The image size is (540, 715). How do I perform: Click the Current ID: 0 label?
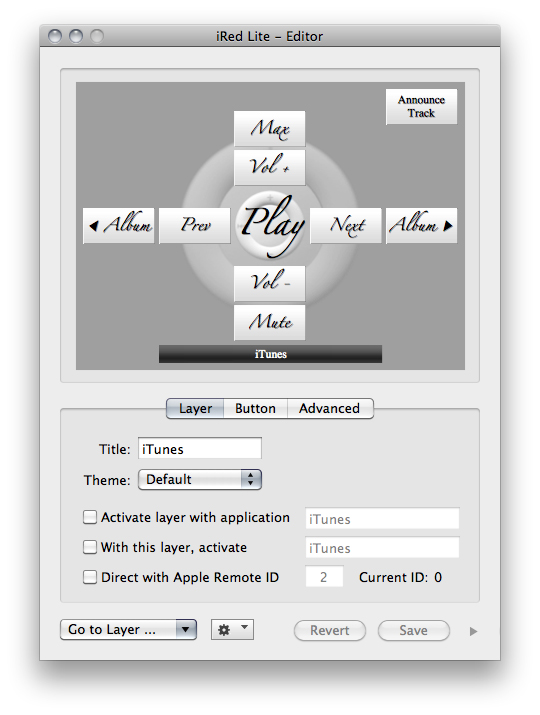tap(400, 577)
